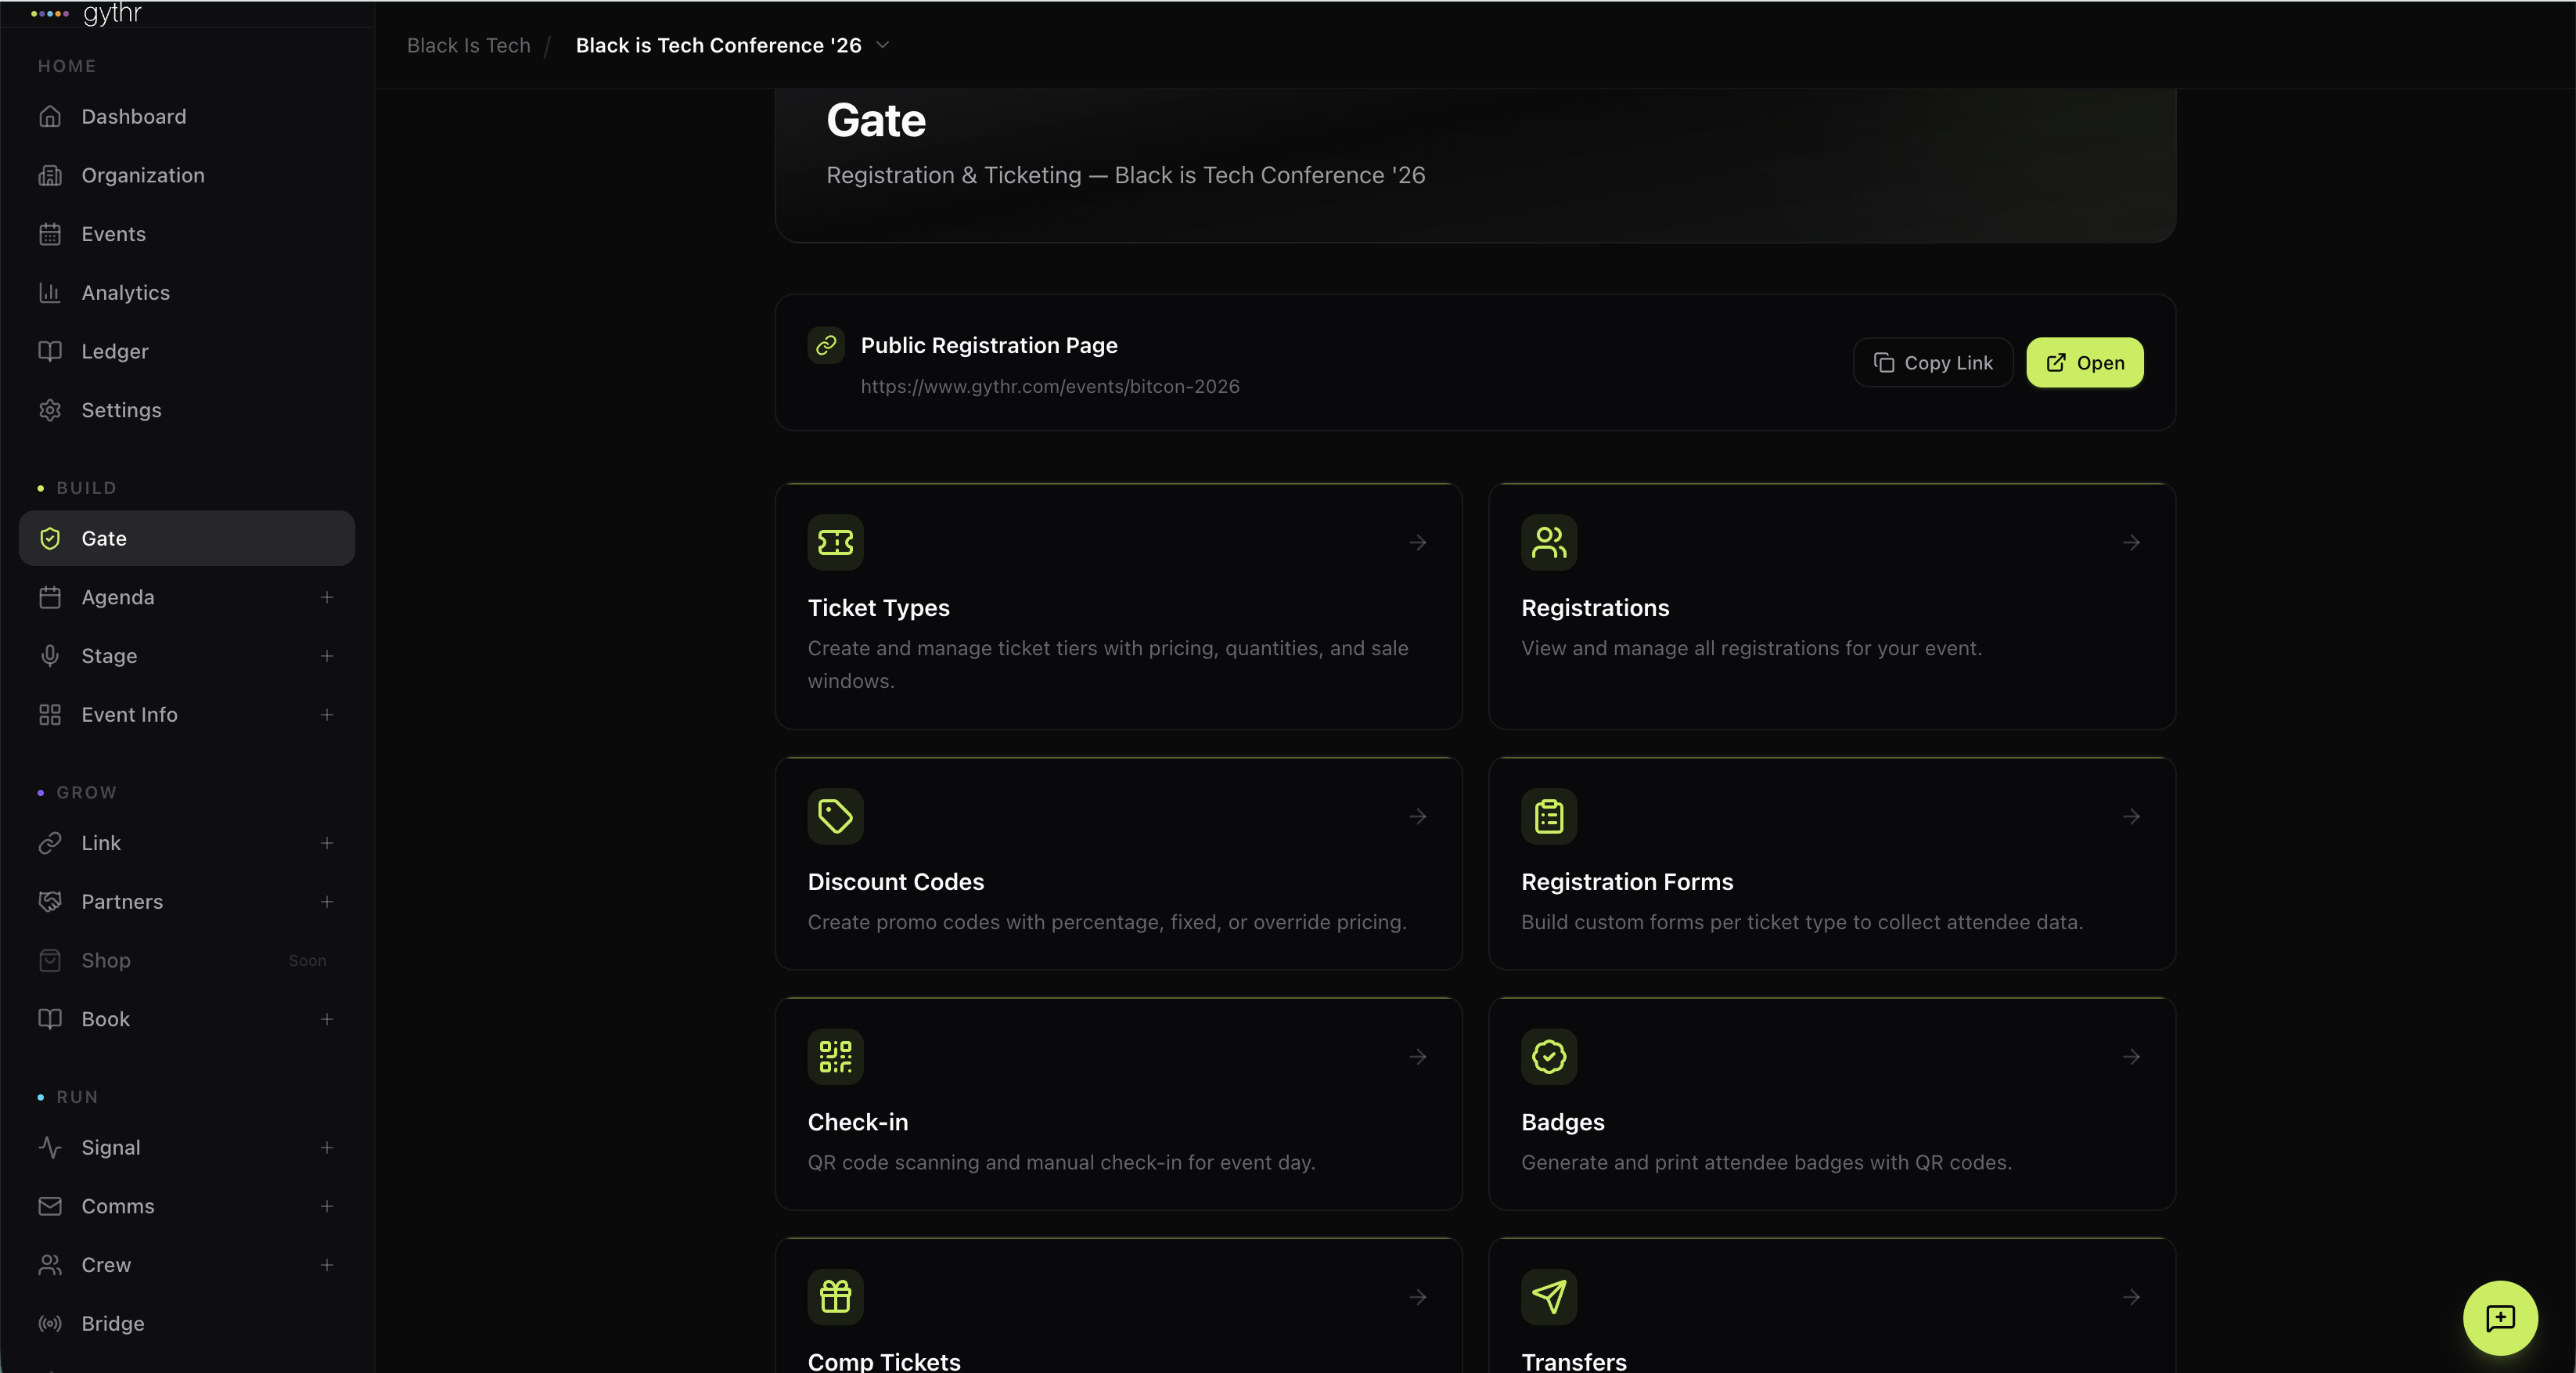Open the event switcher chevron
This screenshot has height=1373, width=2576.
tap(881, 45)
